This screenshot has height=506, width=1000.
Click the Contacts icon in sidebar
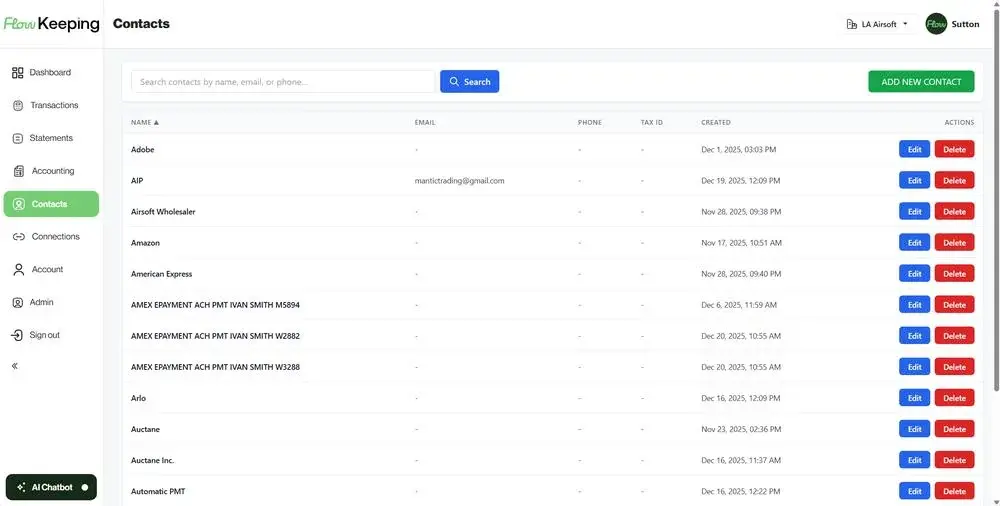click(x=18, y=204)
